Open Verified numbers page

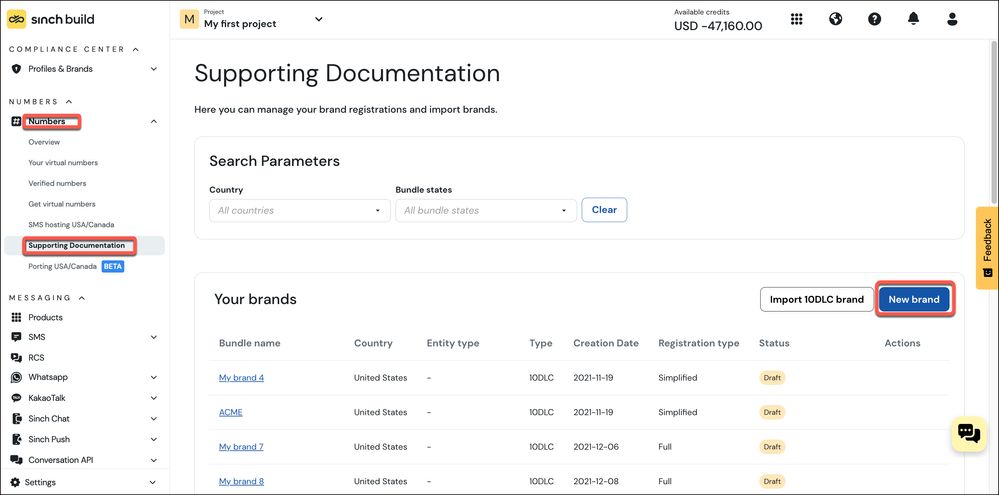tap(57, 183)
